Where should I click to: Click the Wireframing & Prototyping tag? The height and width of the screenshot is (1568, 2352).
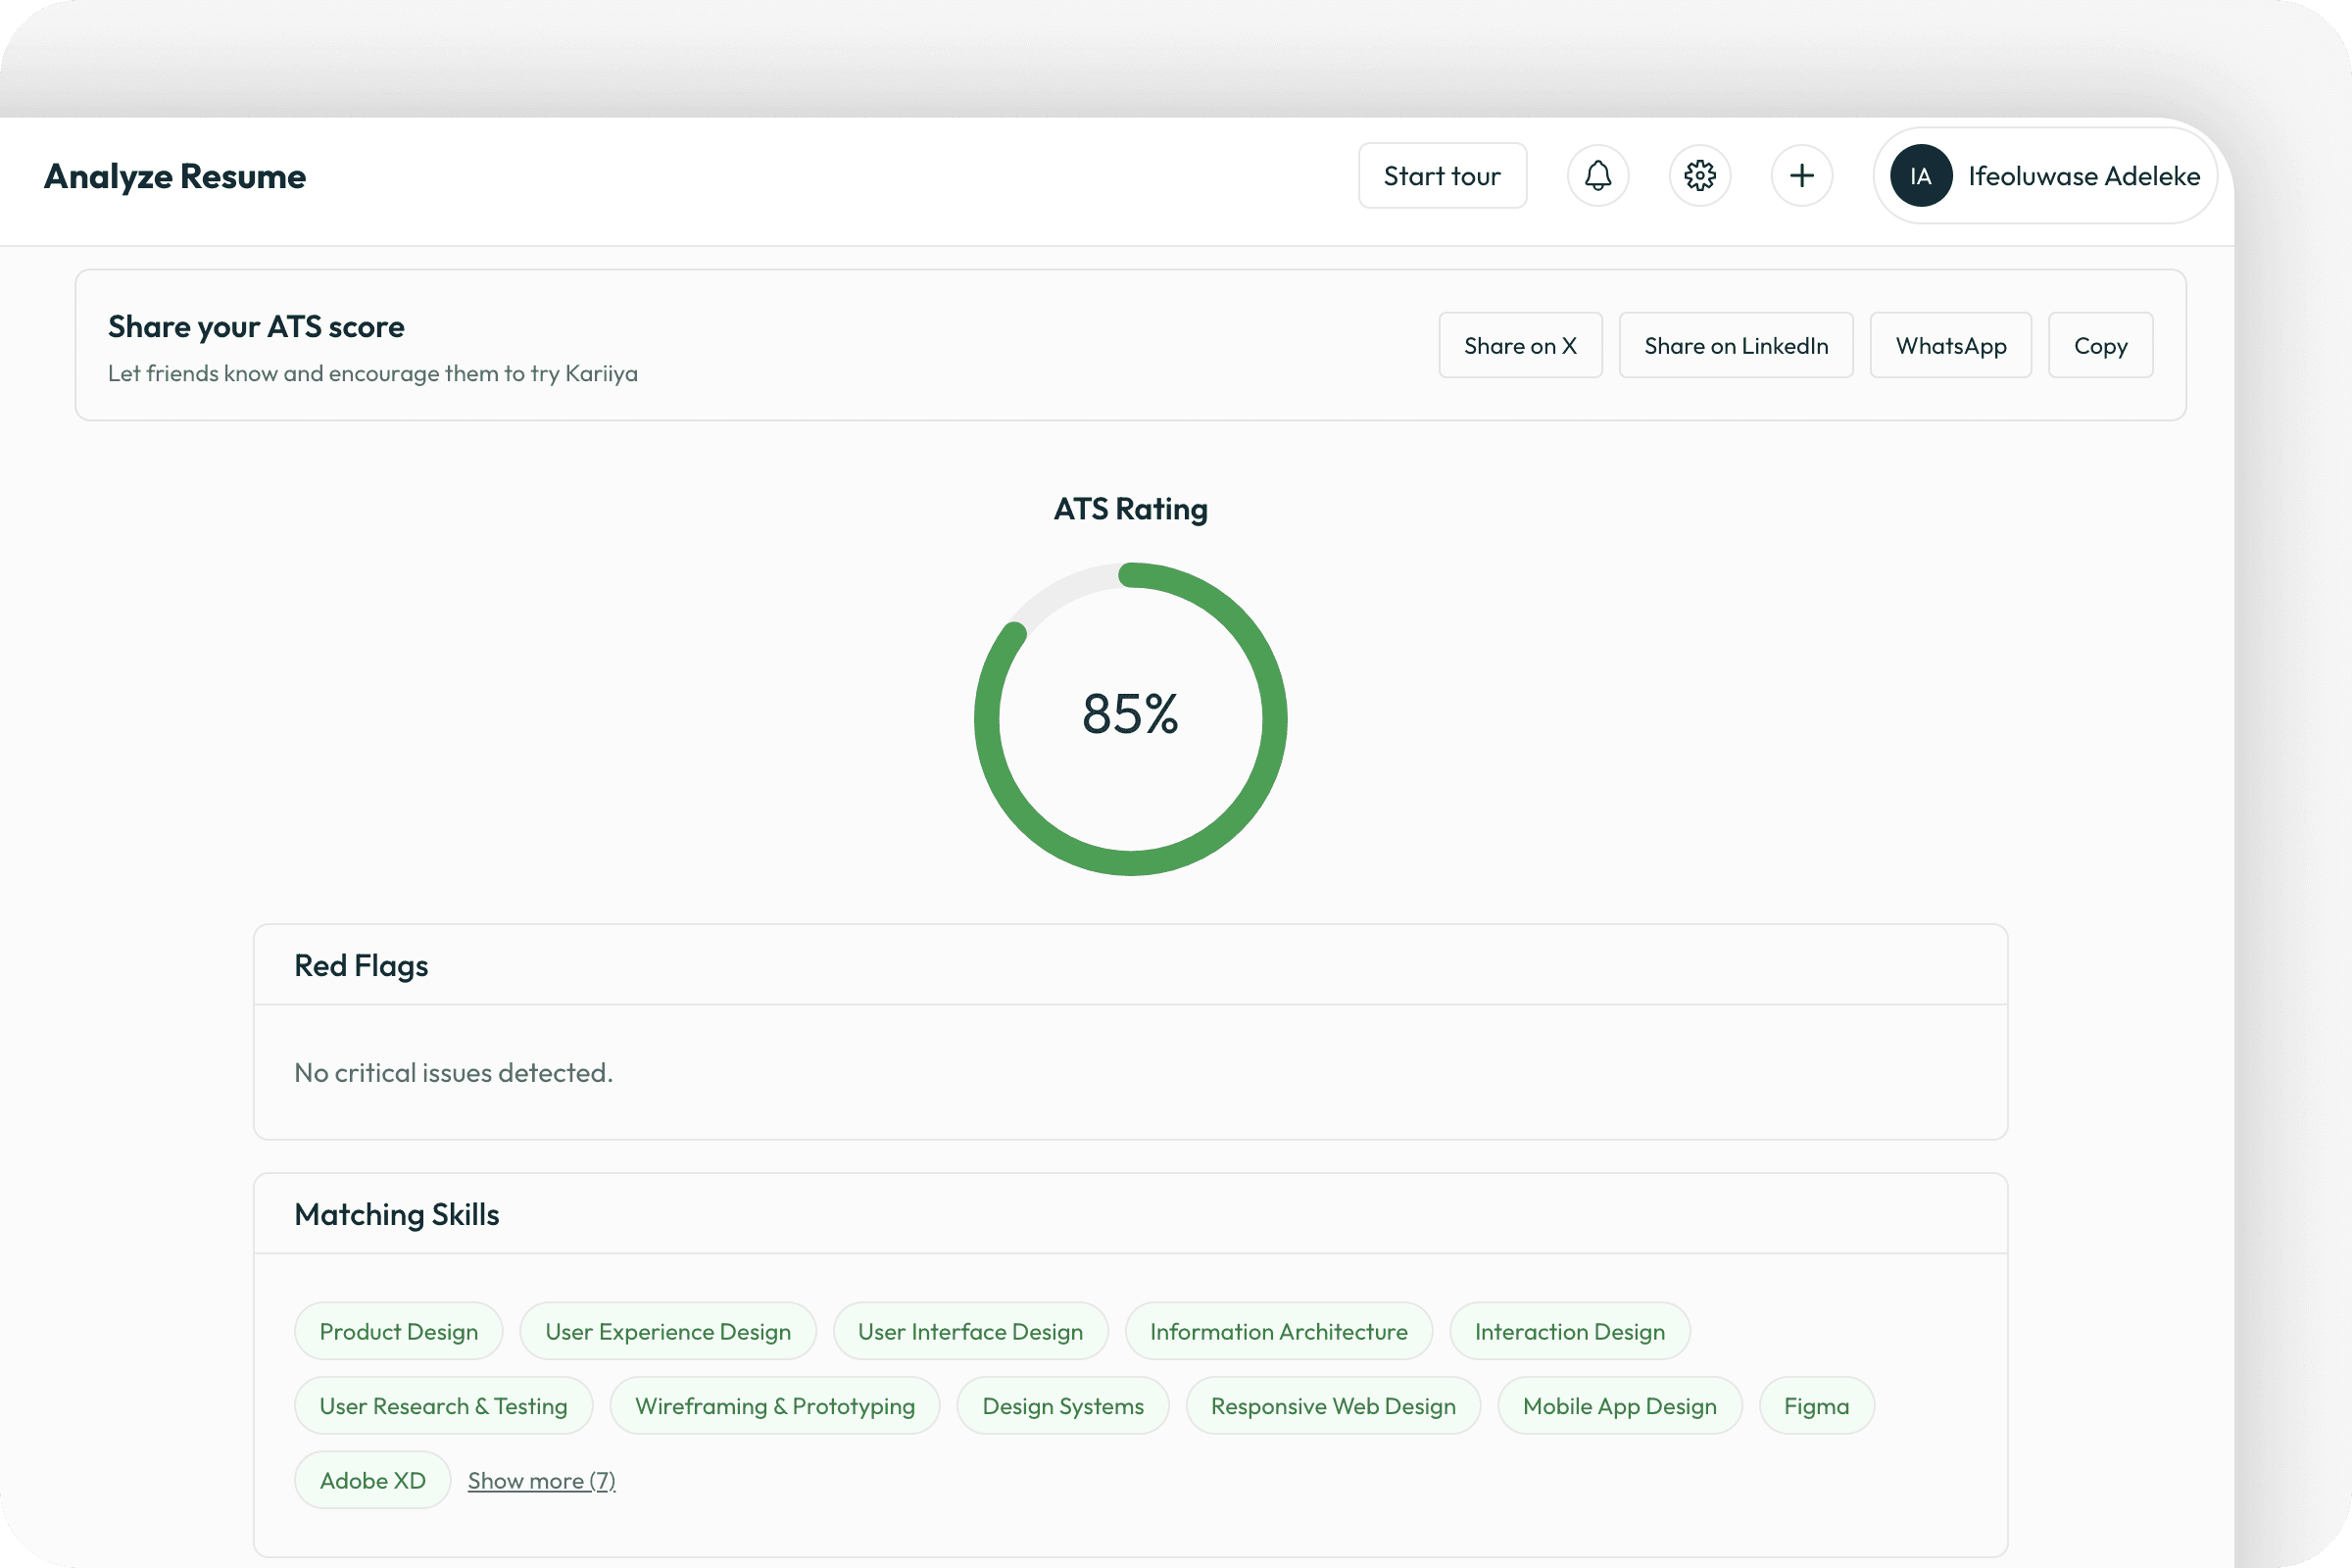[775, 1406]
